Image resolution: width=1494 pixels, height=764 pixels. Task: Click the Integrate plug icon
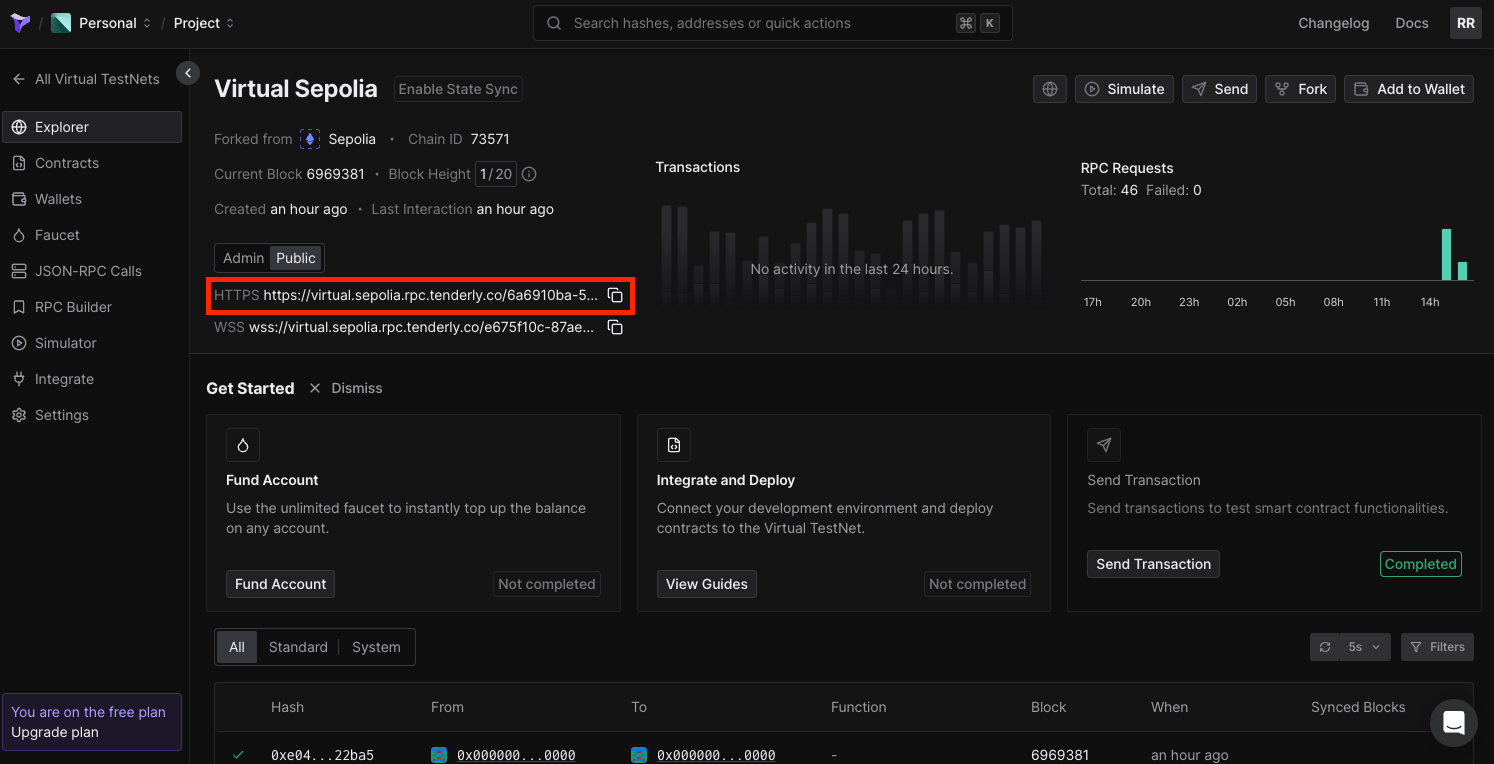pyautogui.click(x=19, y=379)
